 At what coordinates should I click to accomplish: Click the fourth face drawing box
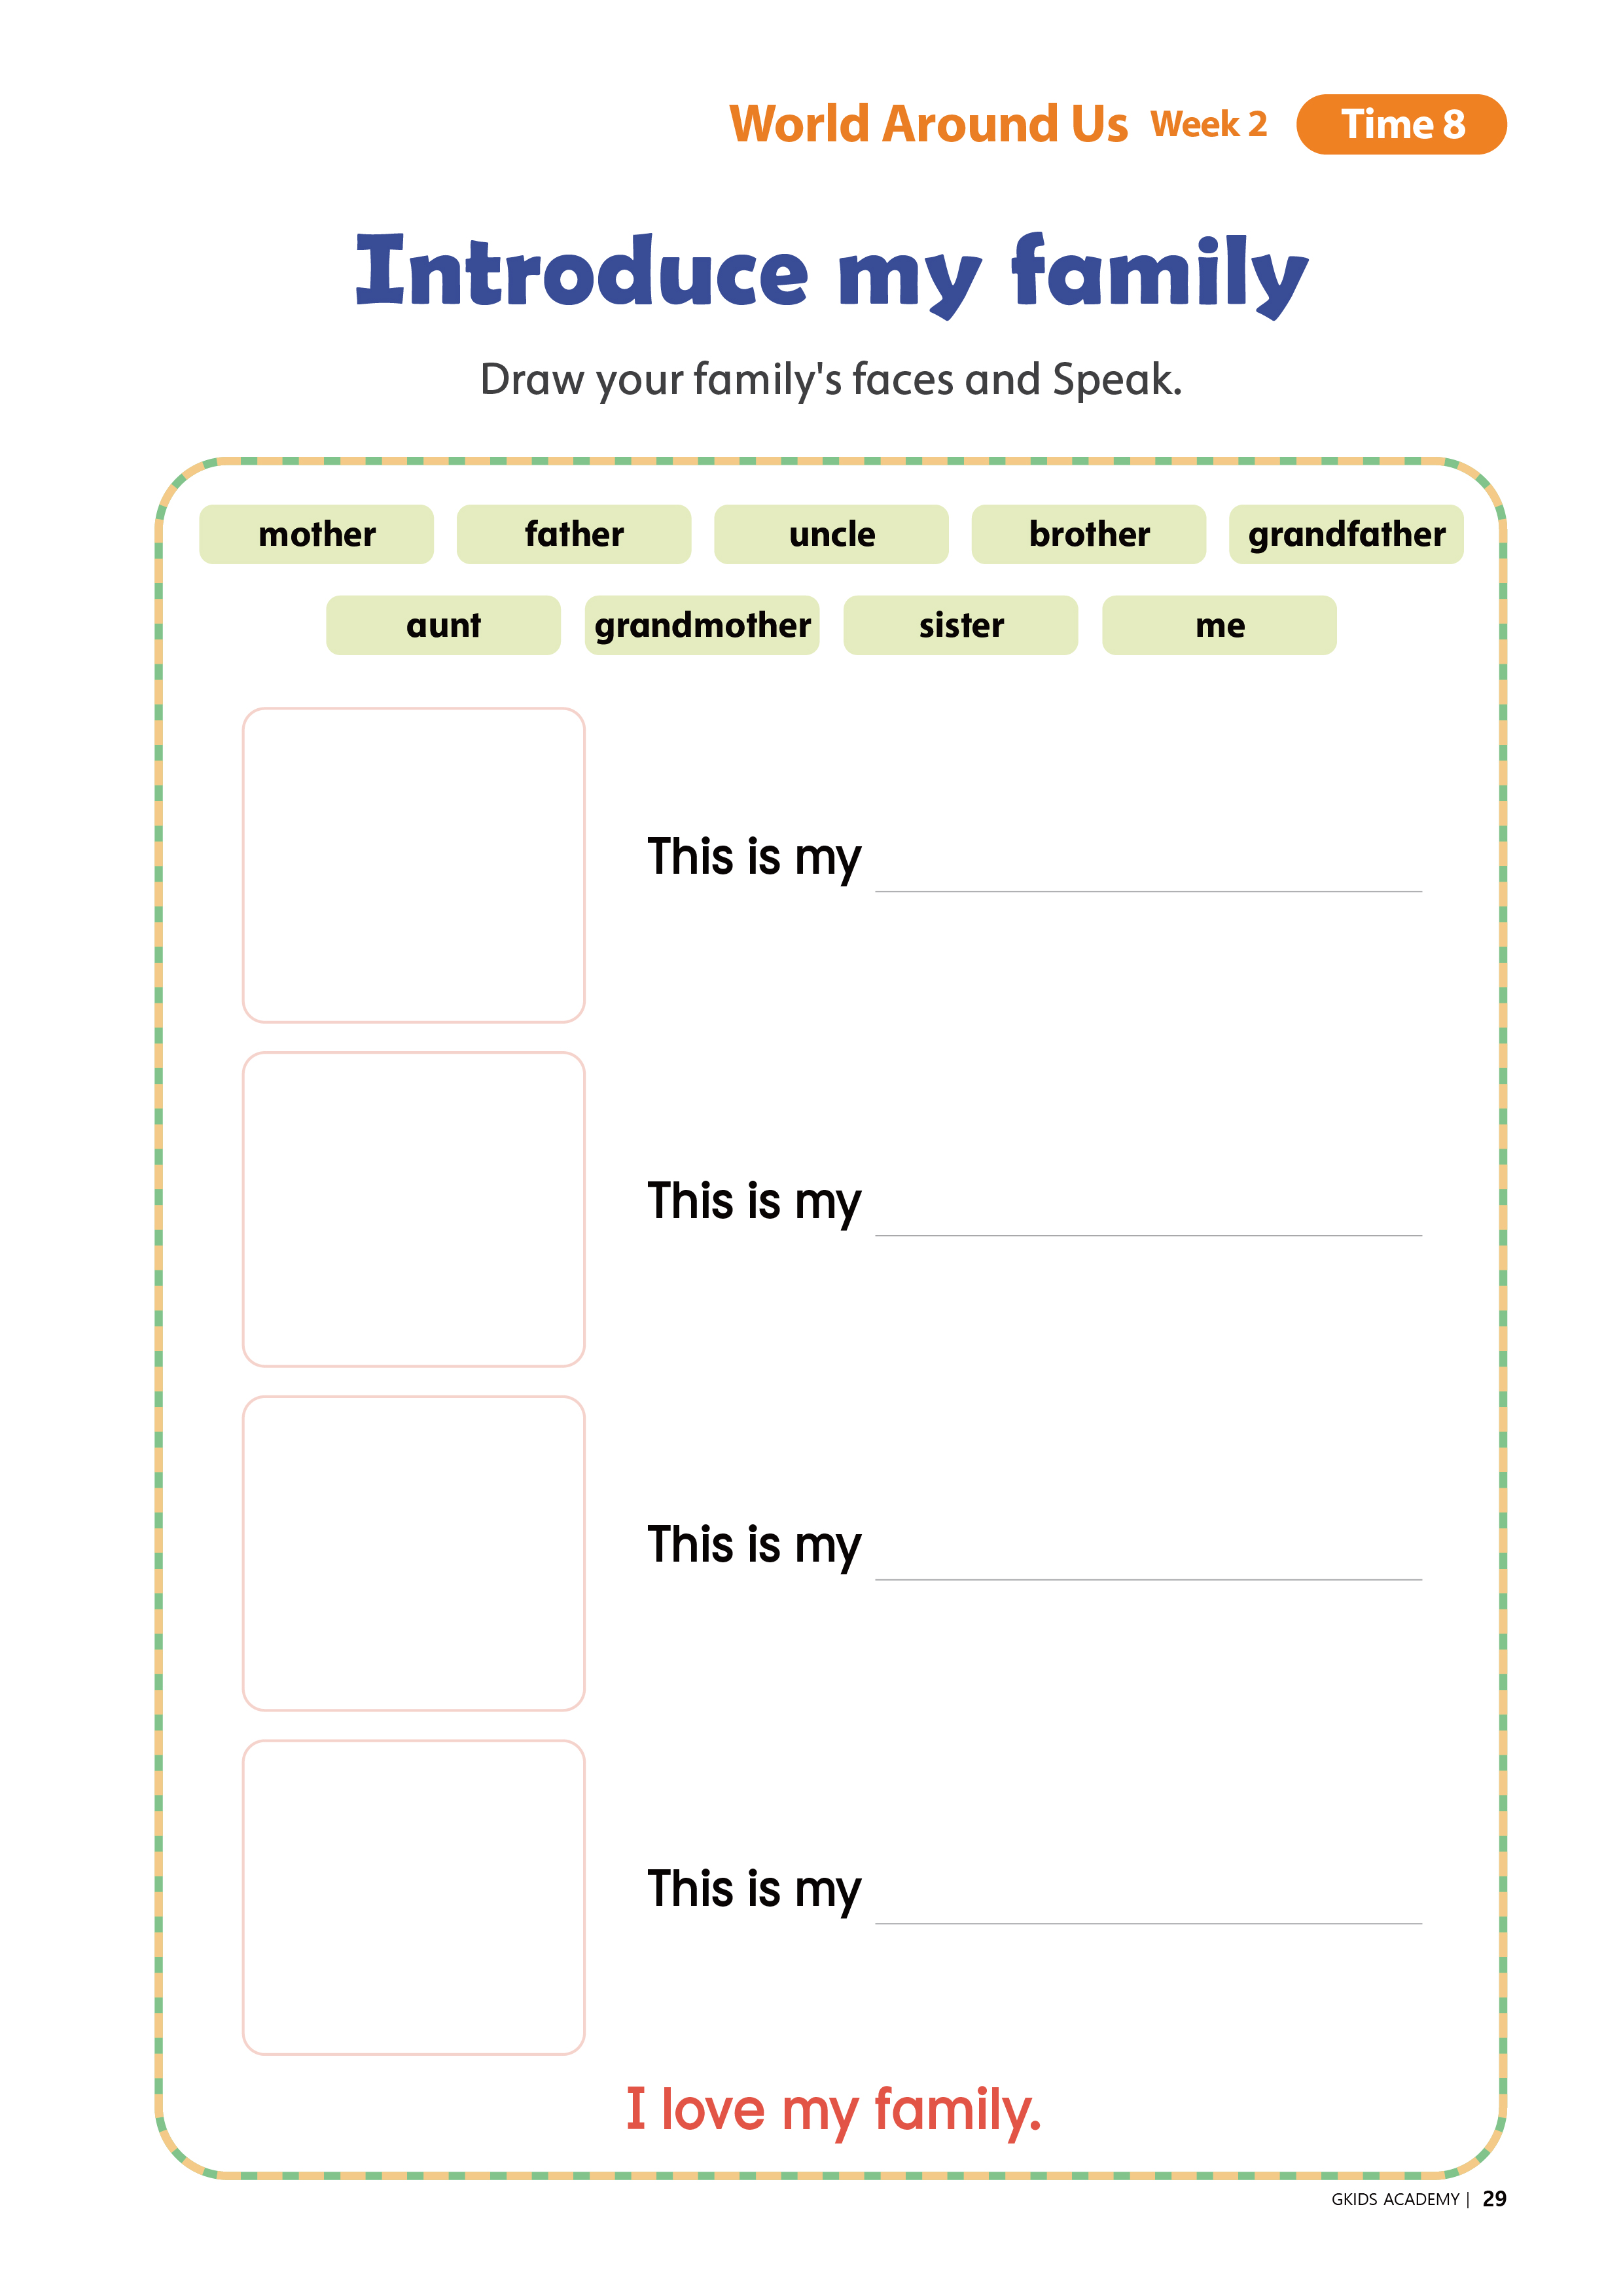coord(413,1897)
